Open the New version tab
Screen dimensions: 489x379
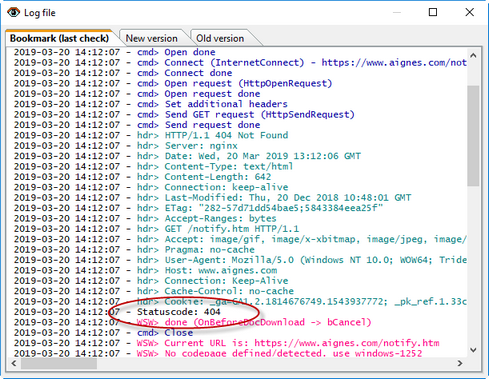click(x=152, y=38)
